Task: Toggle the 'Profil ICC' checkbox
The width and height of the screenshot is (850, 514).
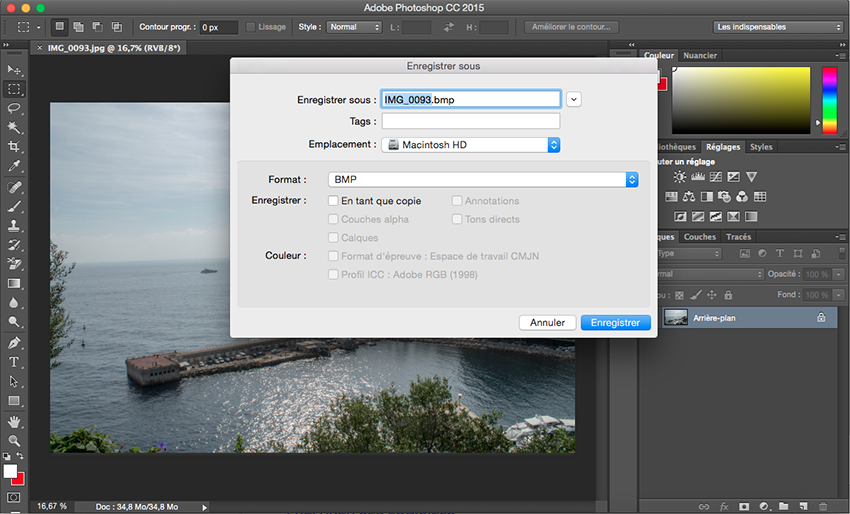Action: point(334,274)
